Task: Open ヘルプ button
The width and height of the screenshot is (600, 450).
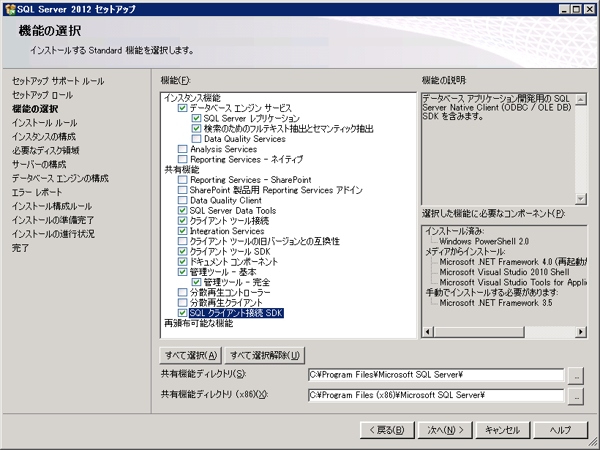Action: point(560,430)
